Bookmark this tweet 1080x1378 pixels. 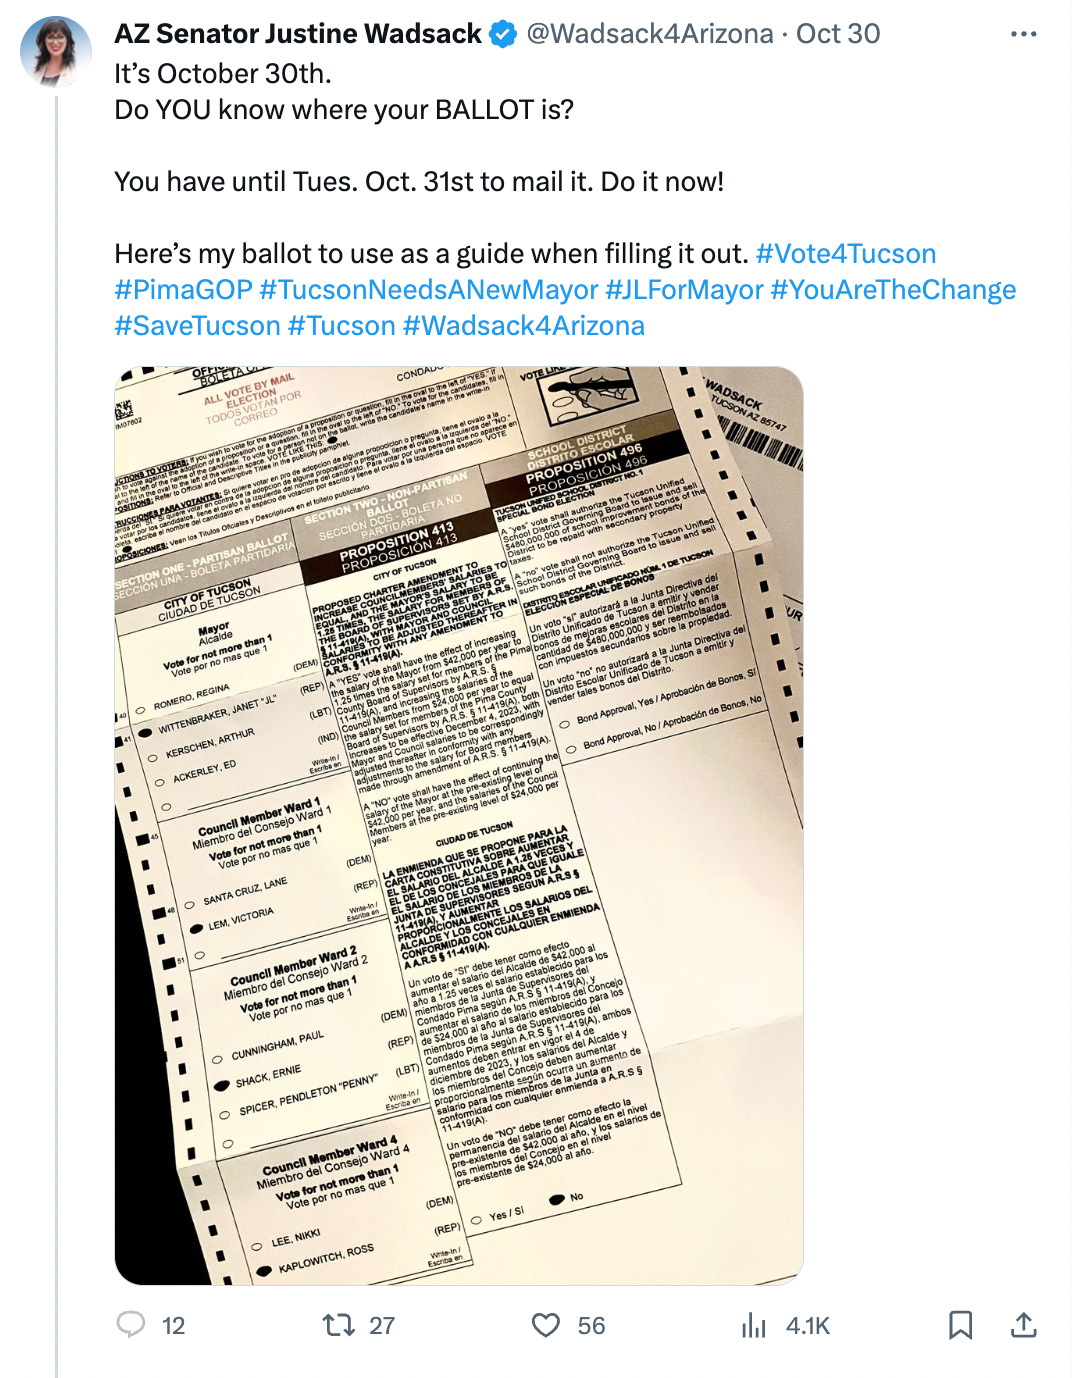pos(960,1325)
